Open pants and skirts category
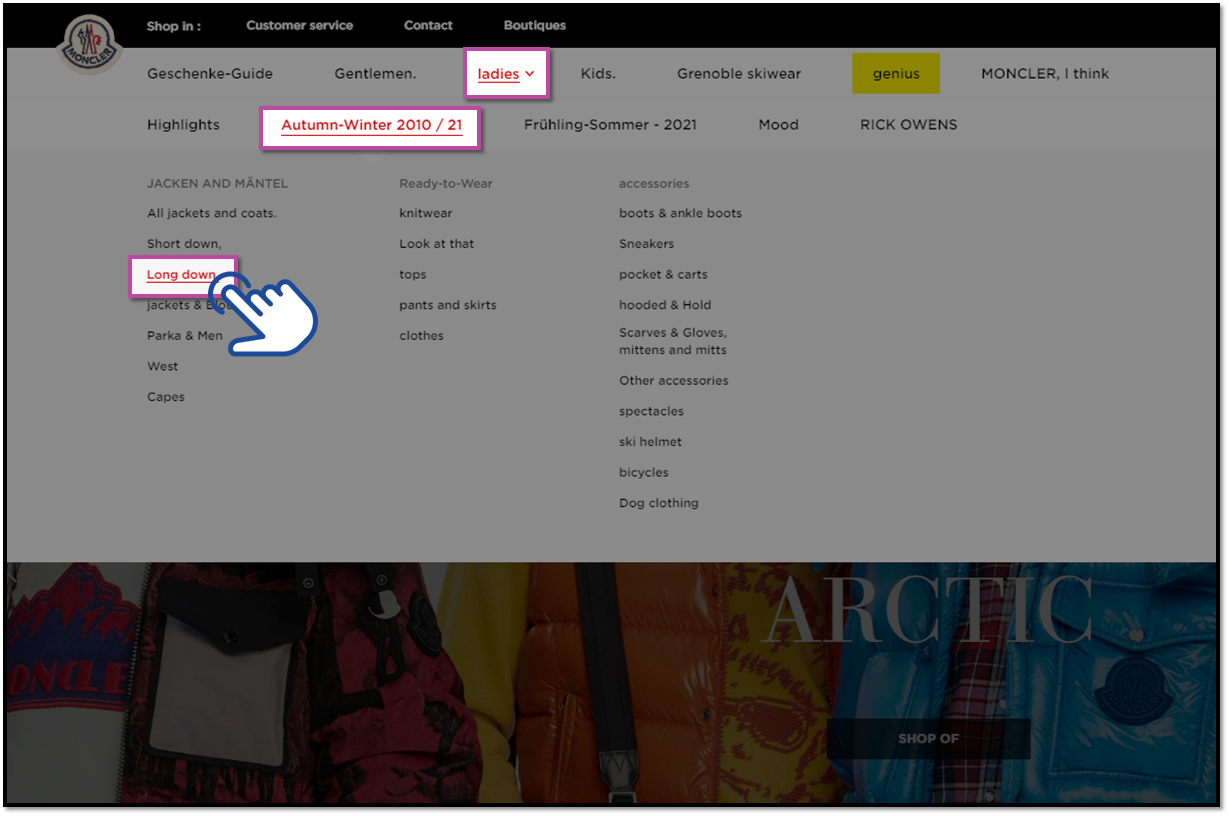Image resolution: width=1229 pixels, height=816 pixels. point(448,305)
